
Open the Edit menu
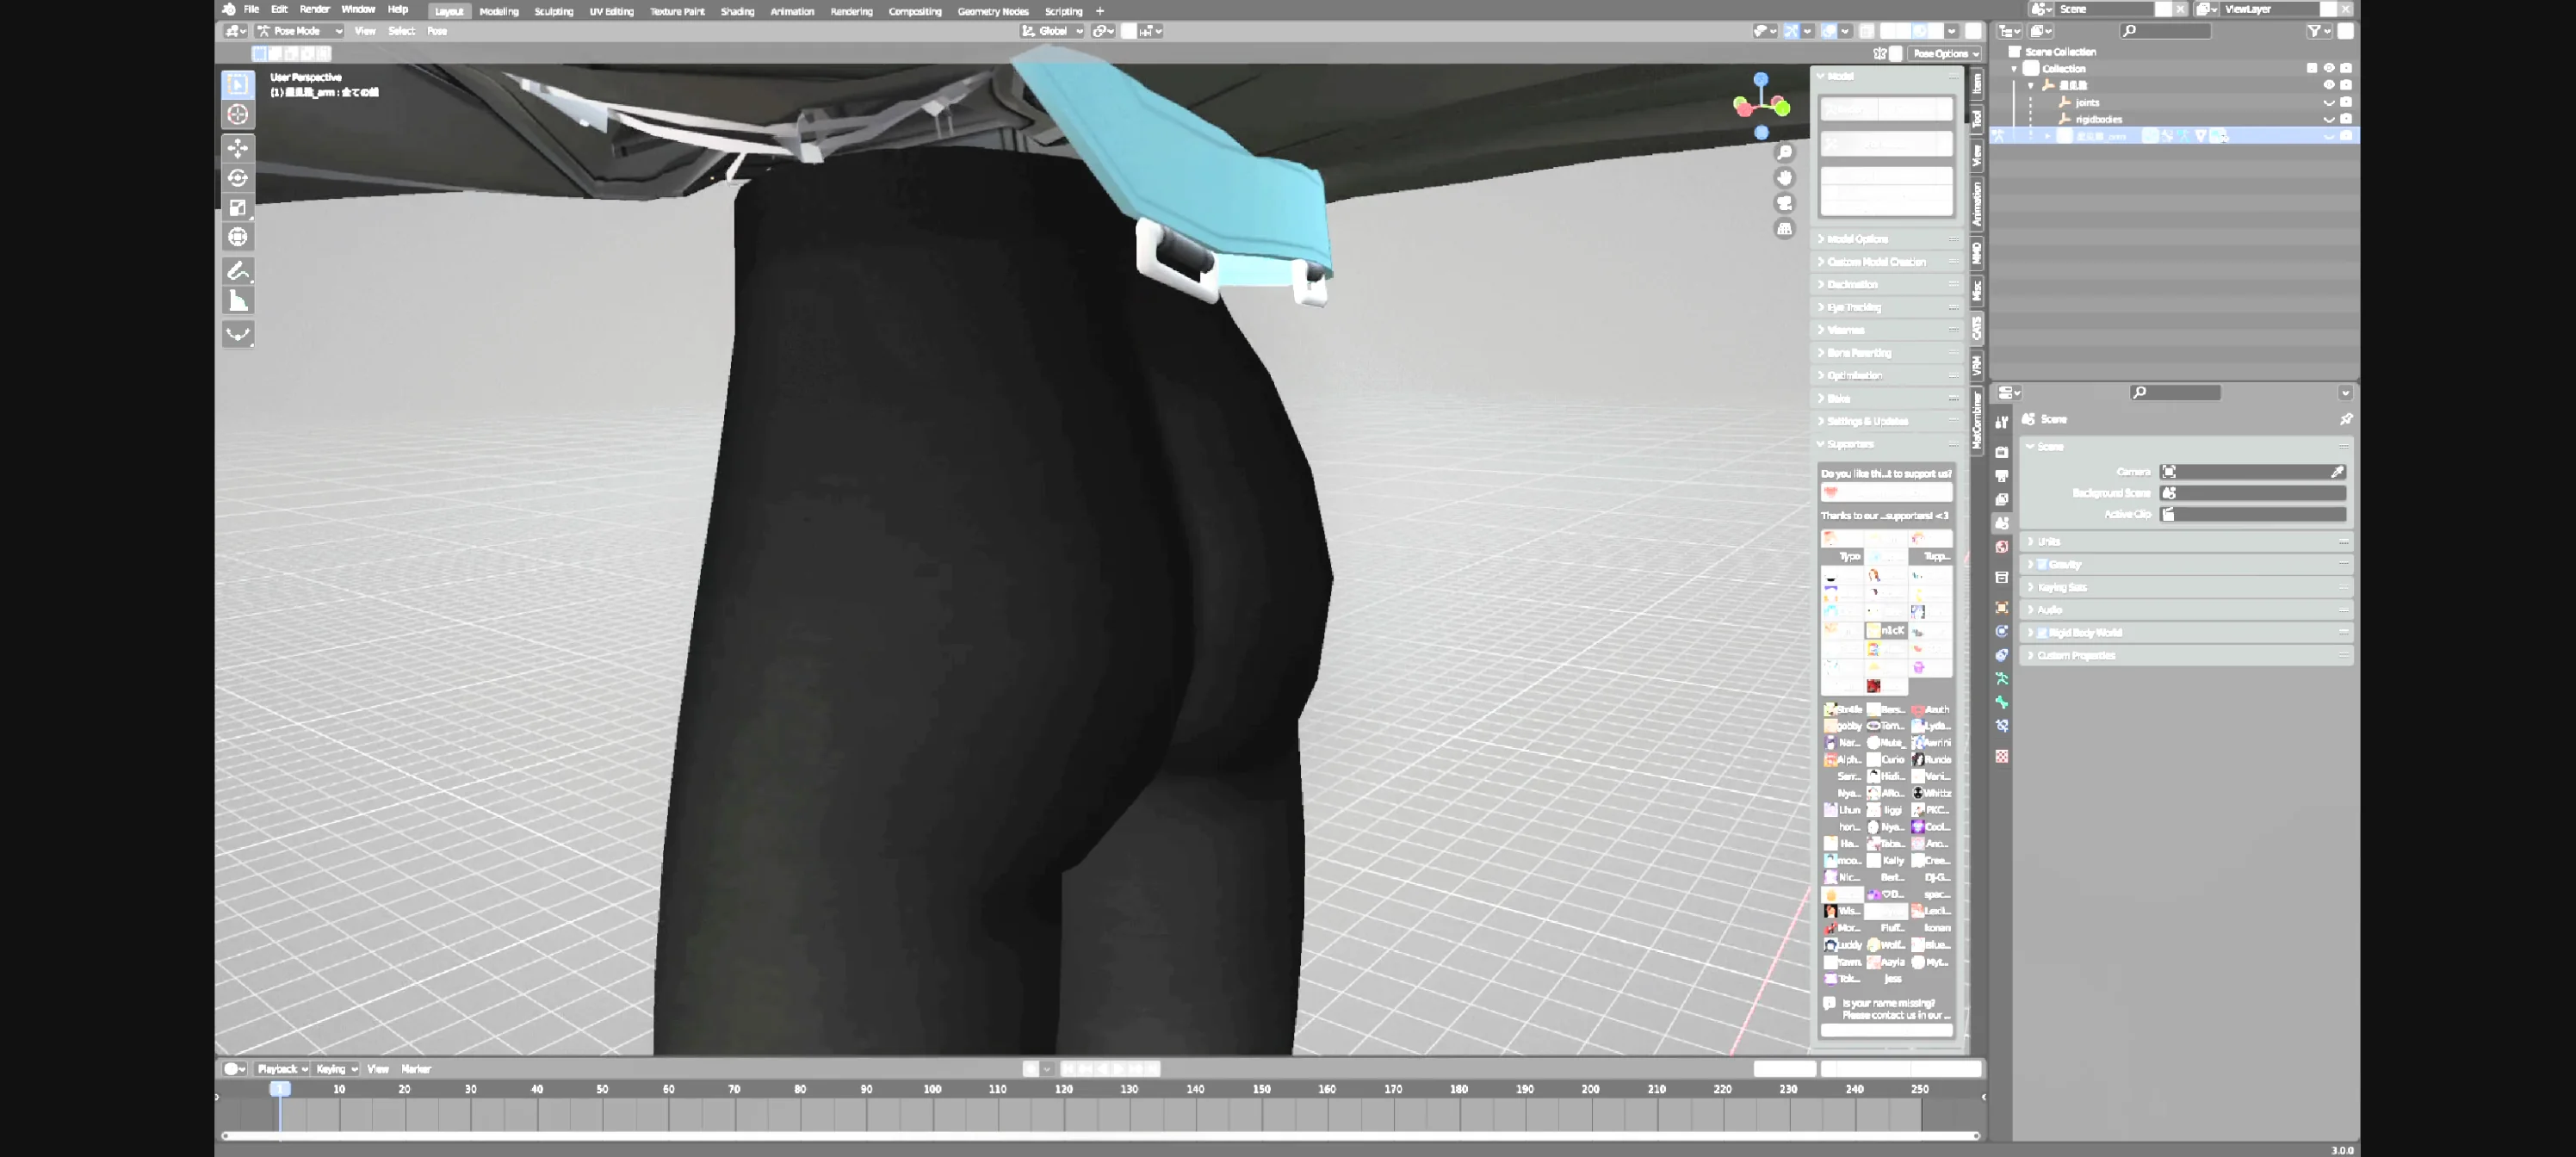pos(279,9)
